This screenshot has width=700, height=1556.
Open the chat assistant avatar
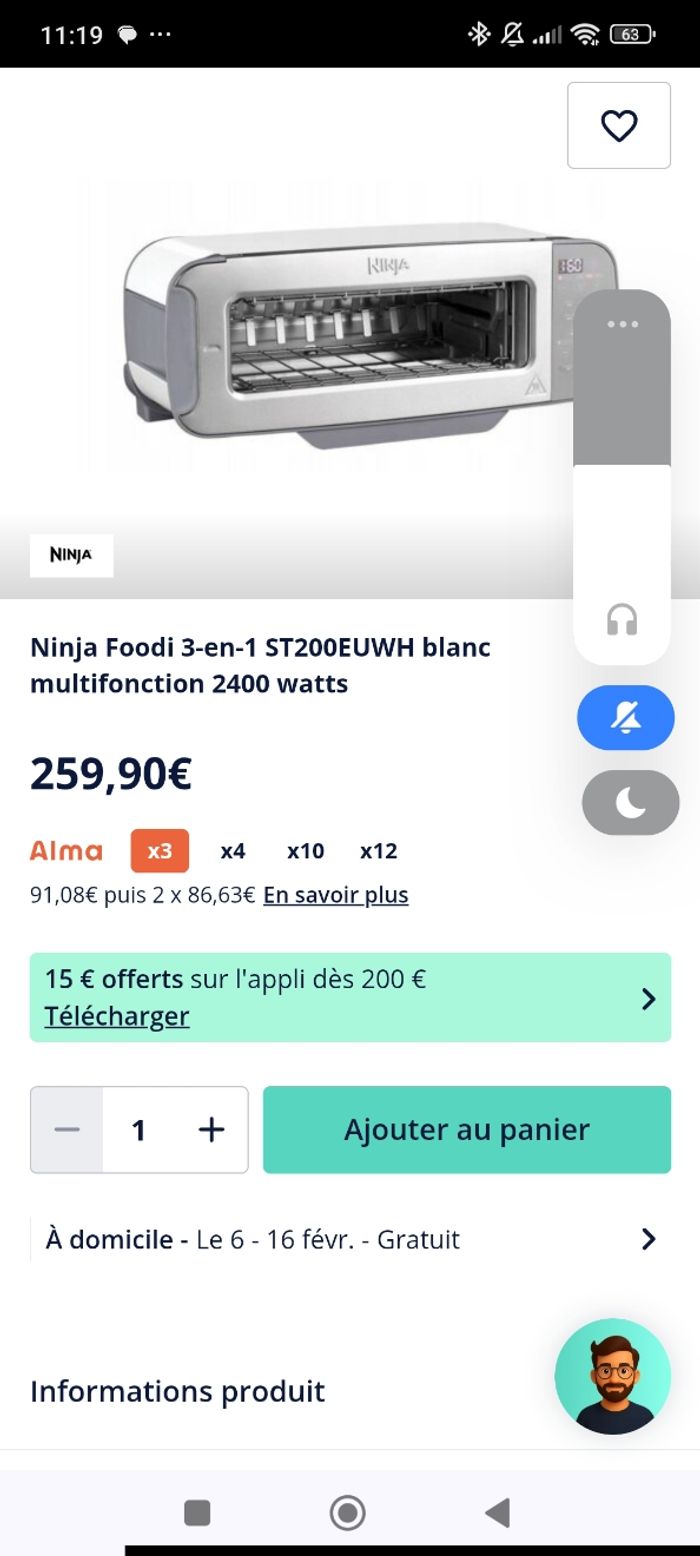[612, 1376]
